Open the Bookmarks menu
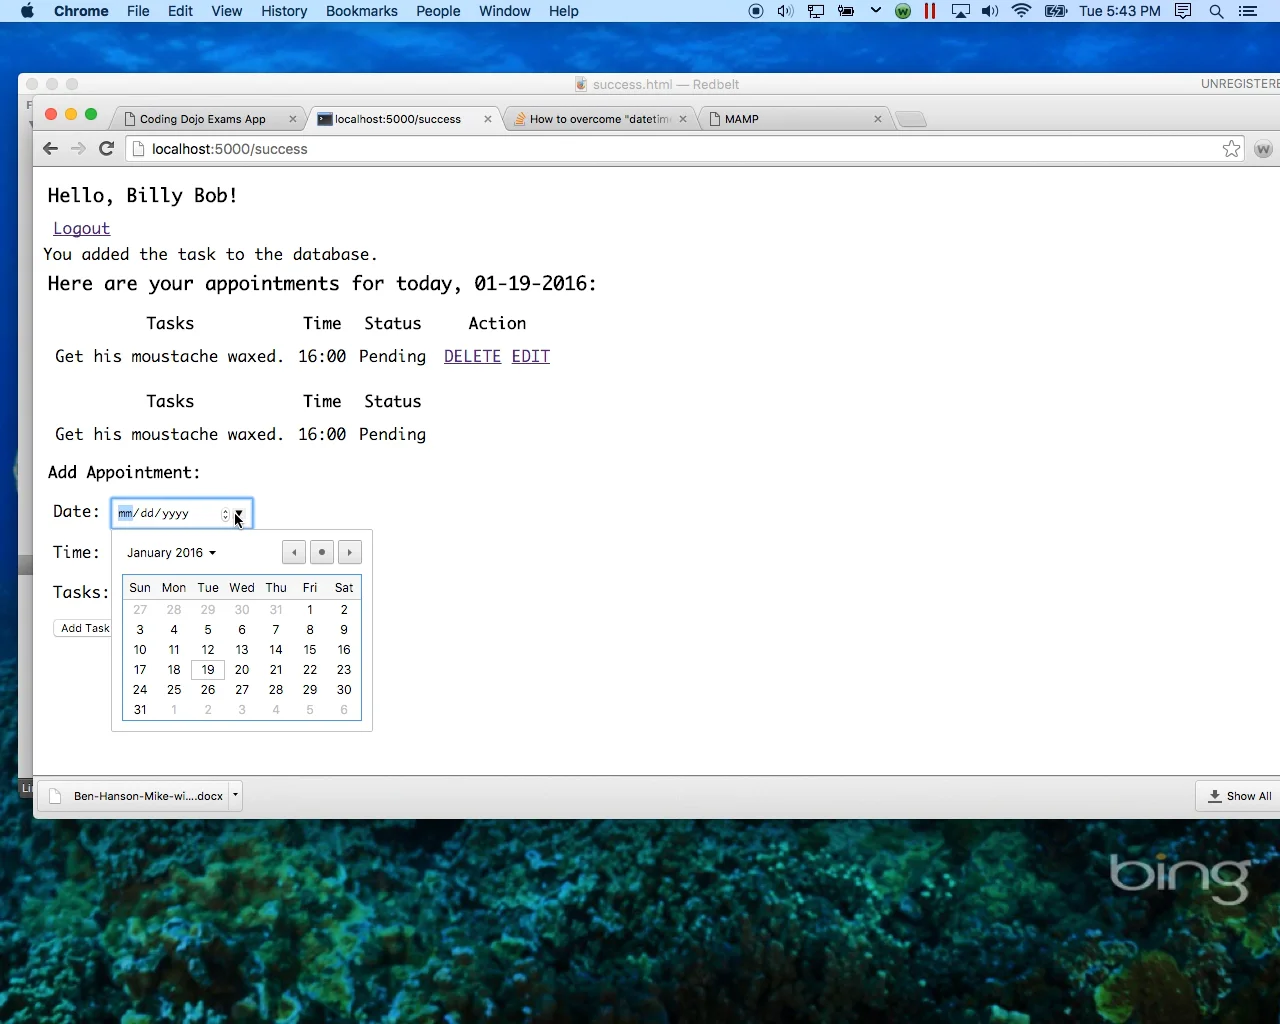Viewport: 1280px width, 1024px height. click(x=361, y=11)
